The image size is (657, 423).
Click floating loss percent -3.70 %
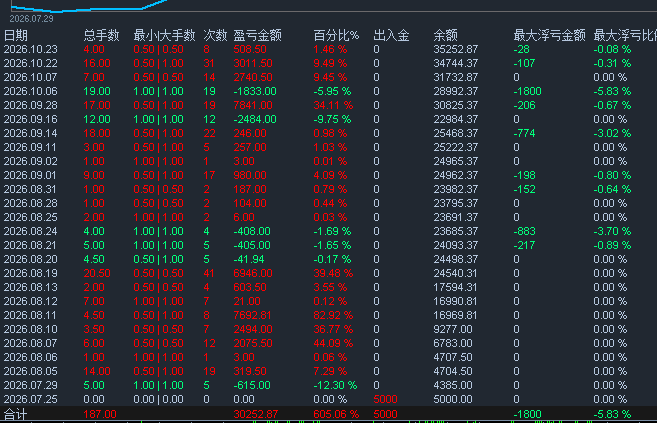point(612,231)
